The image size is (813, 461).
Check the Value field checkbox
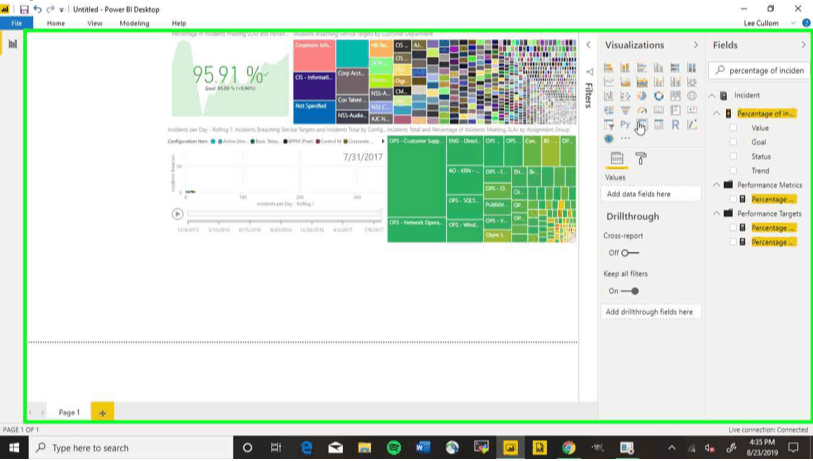(733, 128)
